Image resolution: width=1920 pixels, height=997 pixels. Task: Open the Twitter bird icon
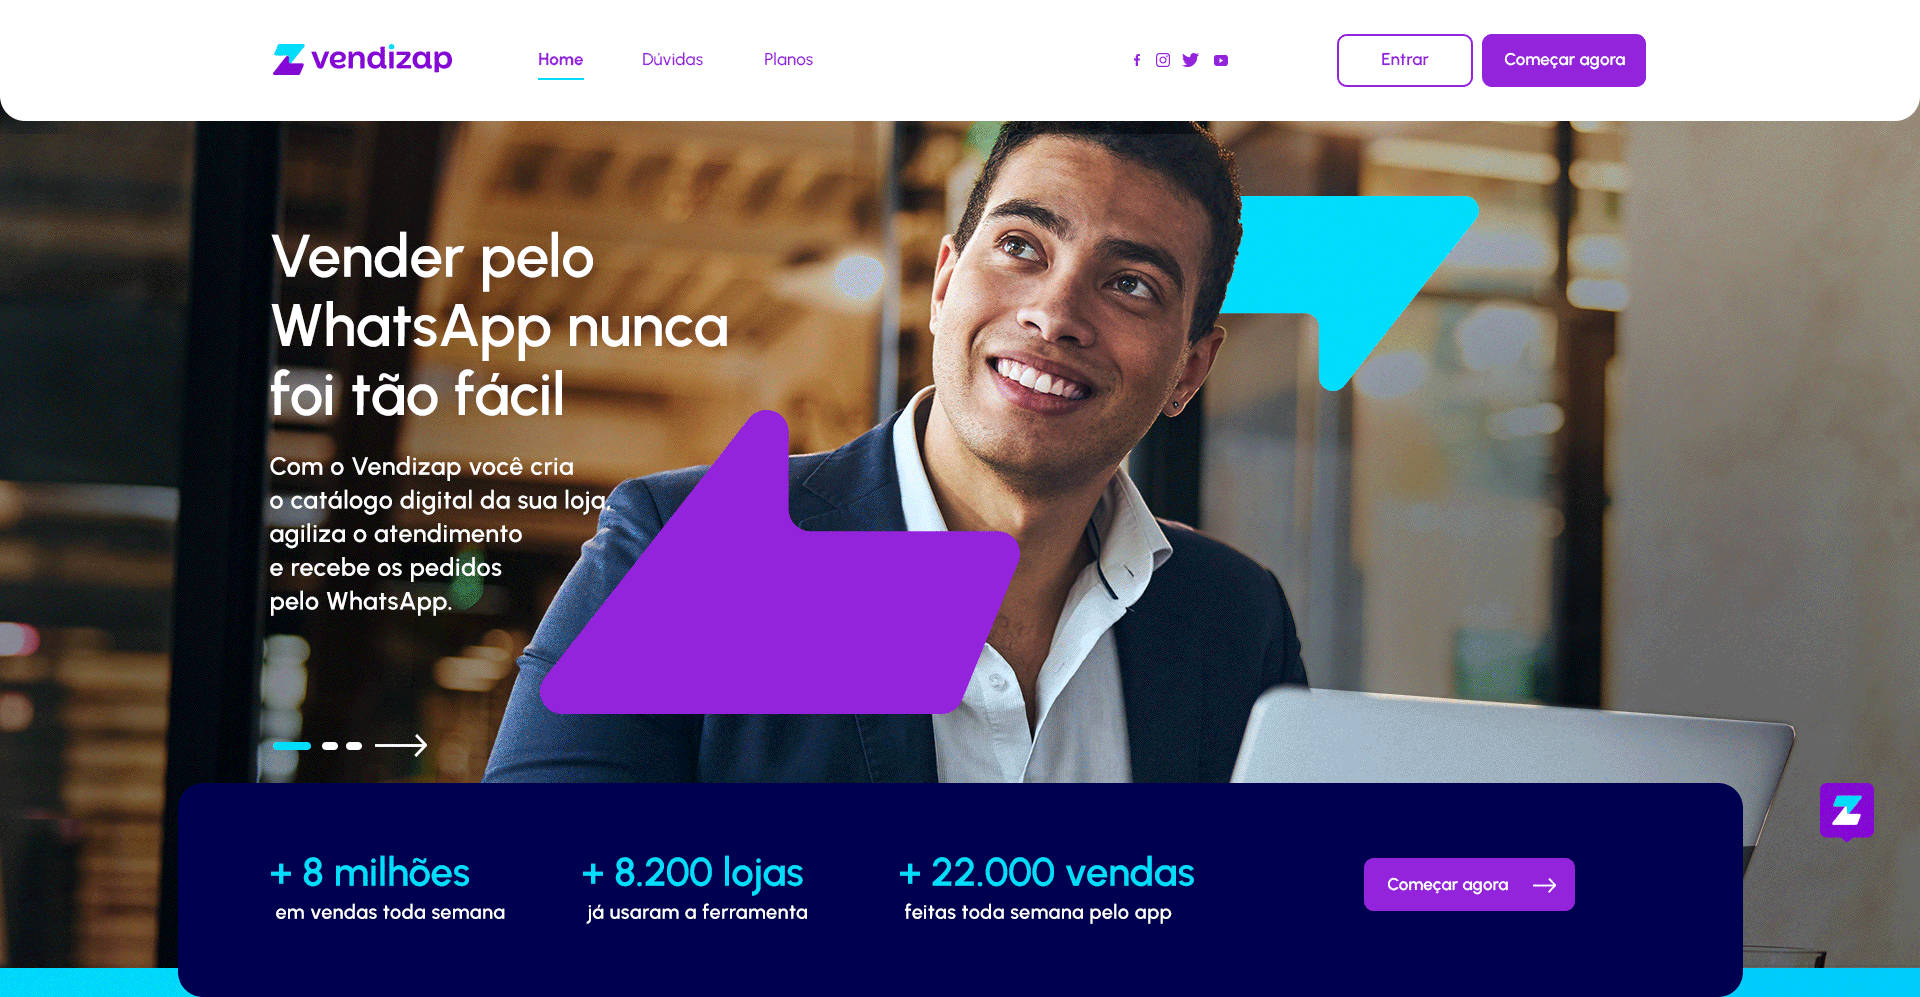pyautogui.click(x=1190, y=60)
